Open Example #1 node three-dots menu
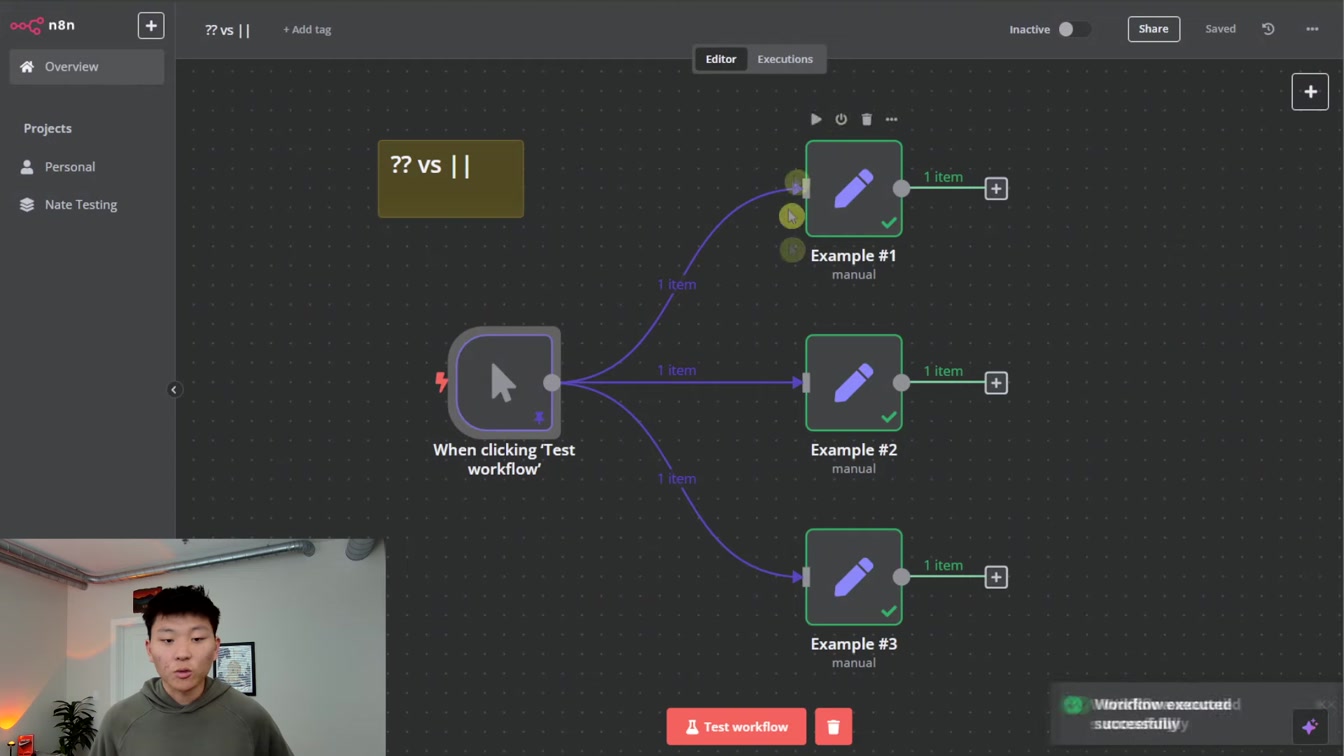 (892, 119)
